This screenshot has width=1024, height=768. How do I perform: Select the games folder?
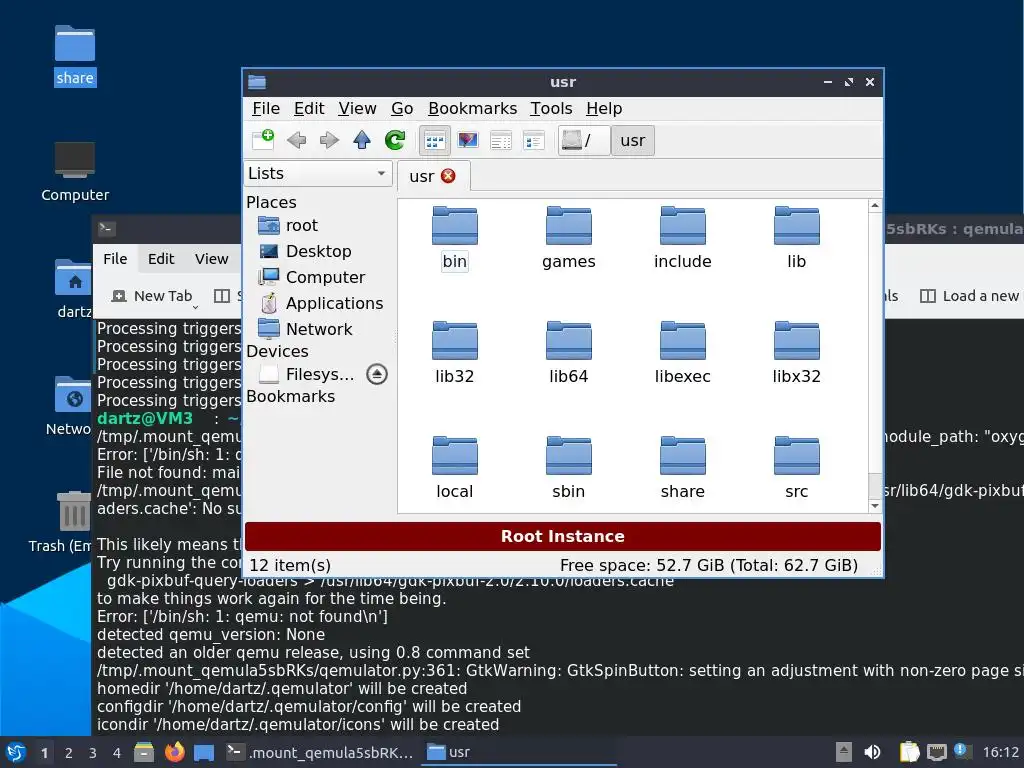[x=569, y=238]
